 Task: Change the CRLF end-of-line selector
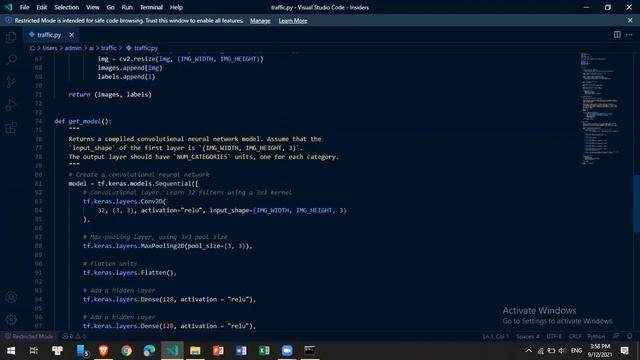point(575,336)
